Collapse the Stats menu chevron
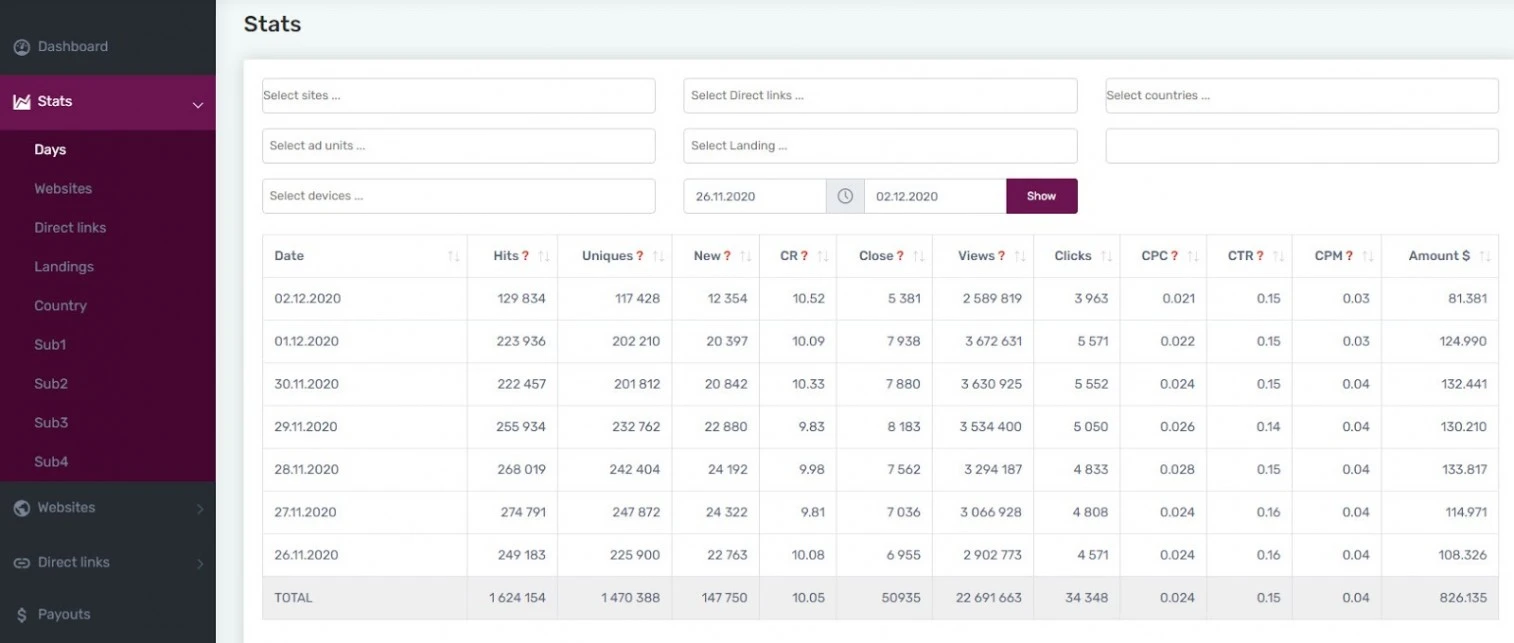This screenshot has height=643, width=1514. click(198, 104)
